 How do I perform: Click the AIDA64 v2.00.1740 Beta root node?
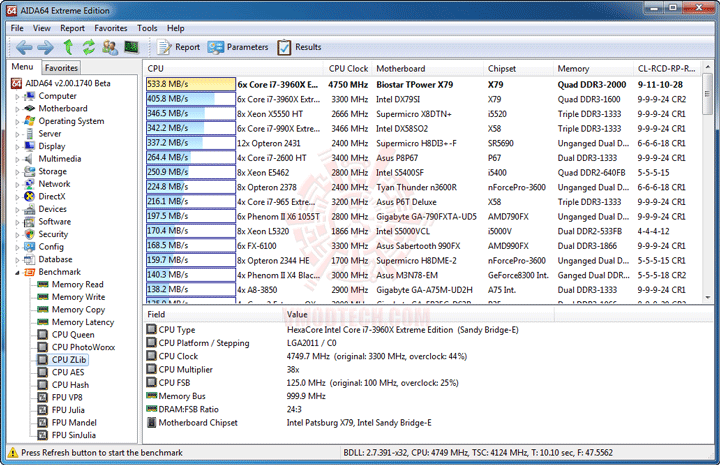pyautogui.click(x=61, y=83)
